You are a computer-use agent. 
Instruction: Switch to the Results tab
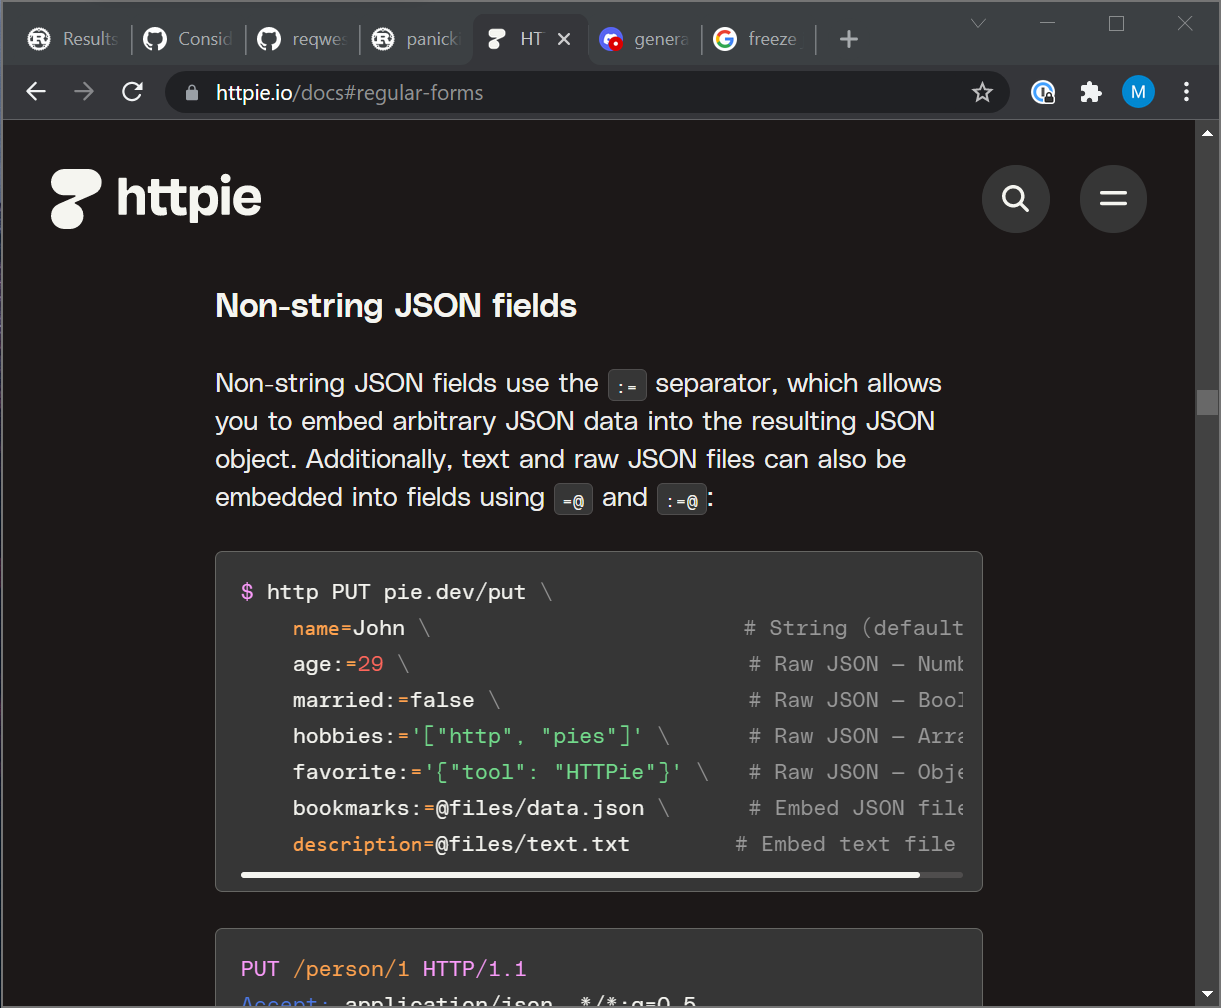(x=75, y=39)
